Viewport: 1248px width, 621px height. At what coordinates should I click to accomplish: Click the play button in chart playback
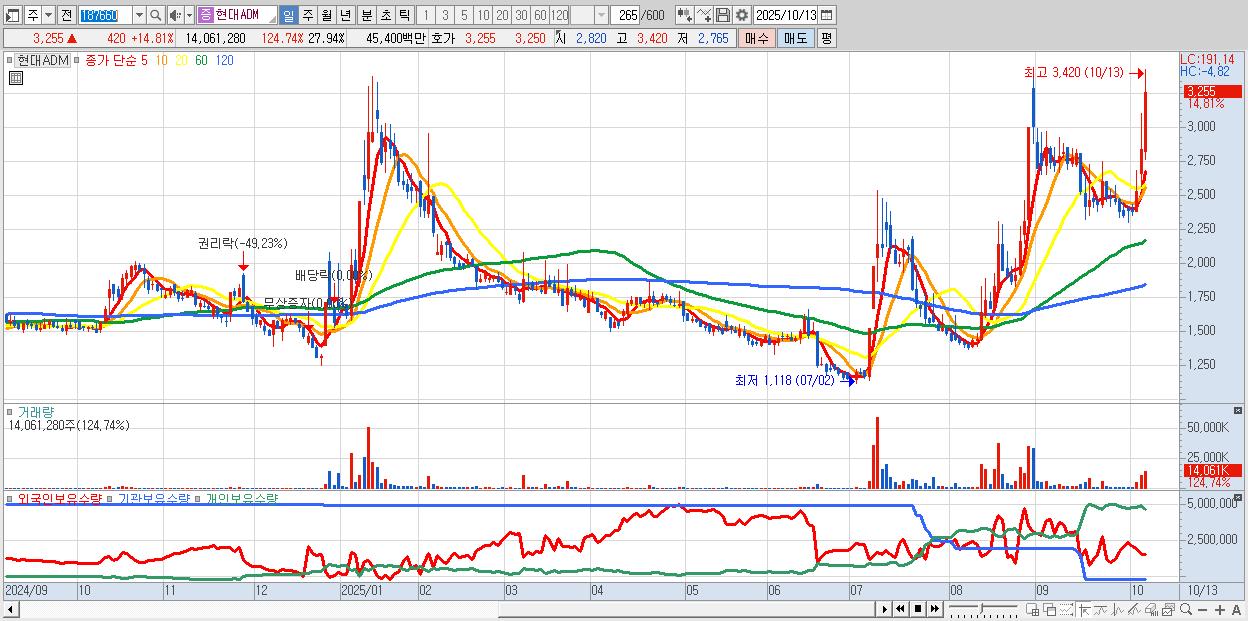885,609
